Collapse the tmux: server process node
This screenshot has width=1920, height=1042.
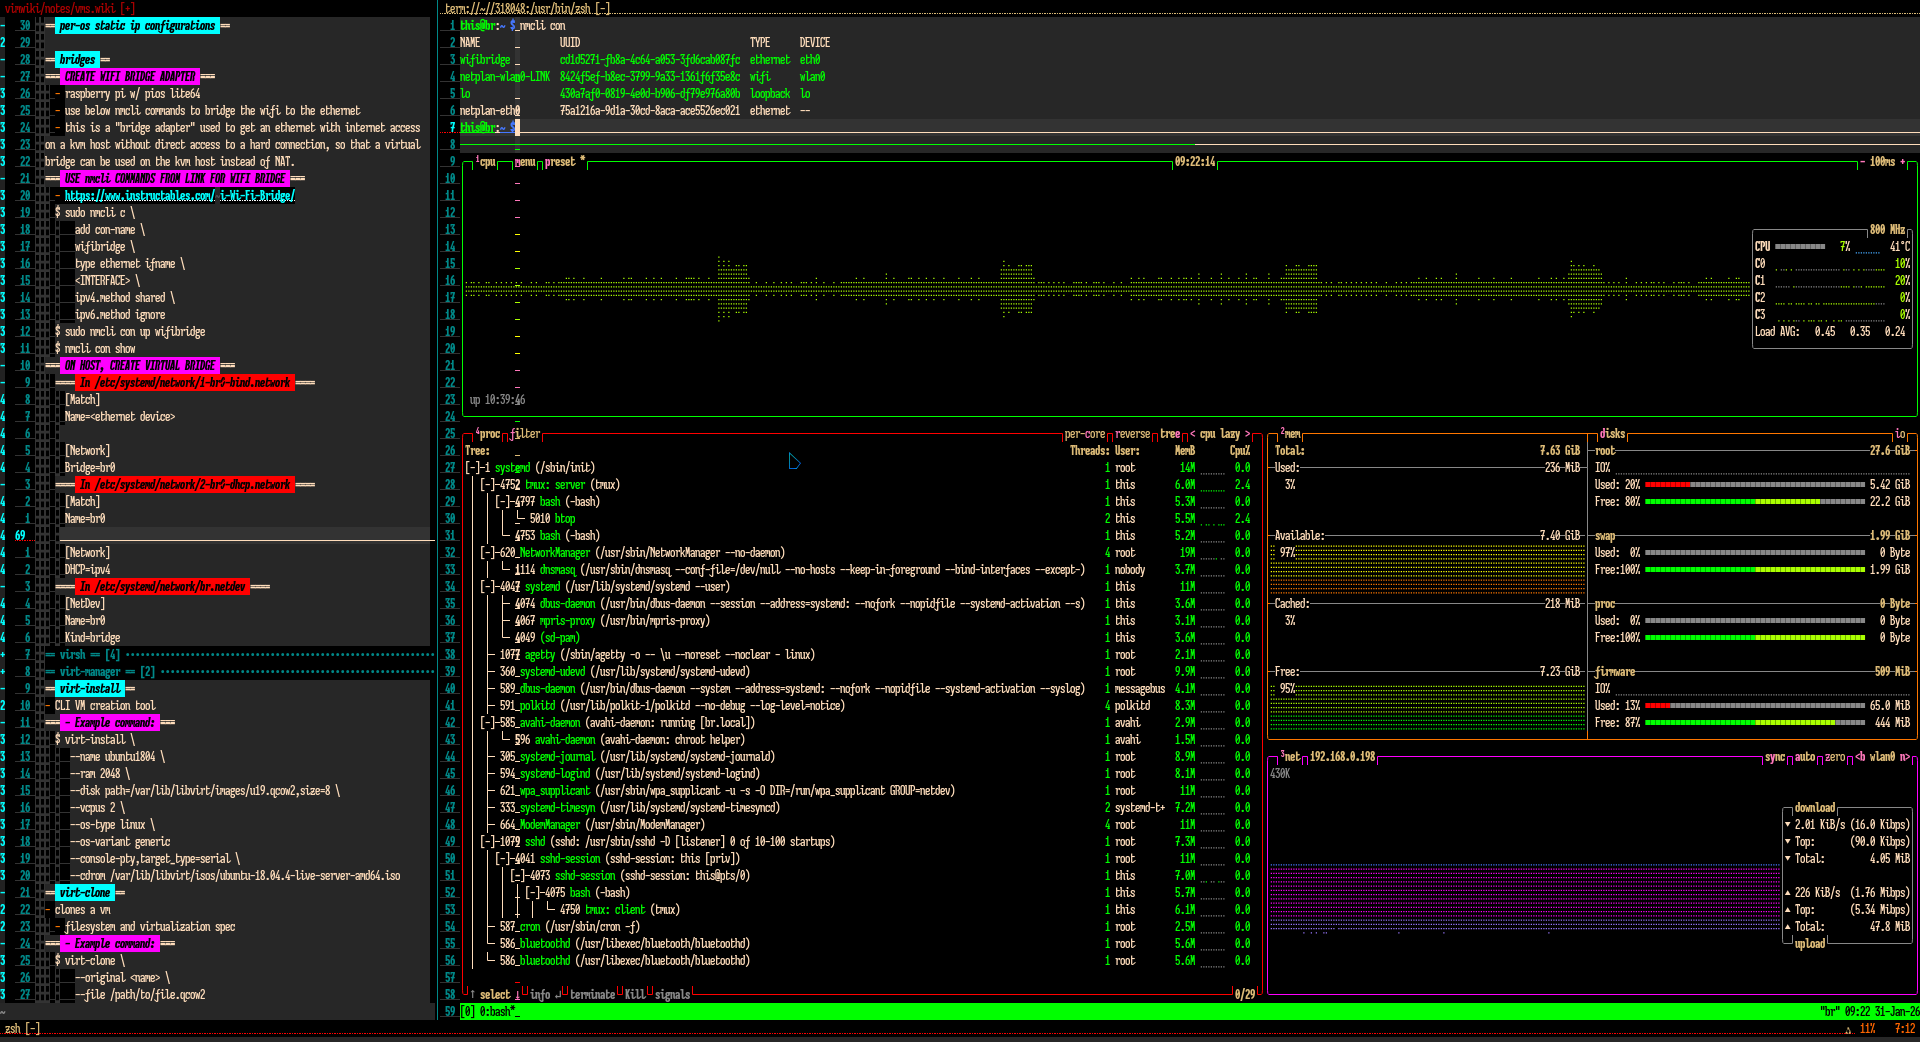[x=489, y=485]
